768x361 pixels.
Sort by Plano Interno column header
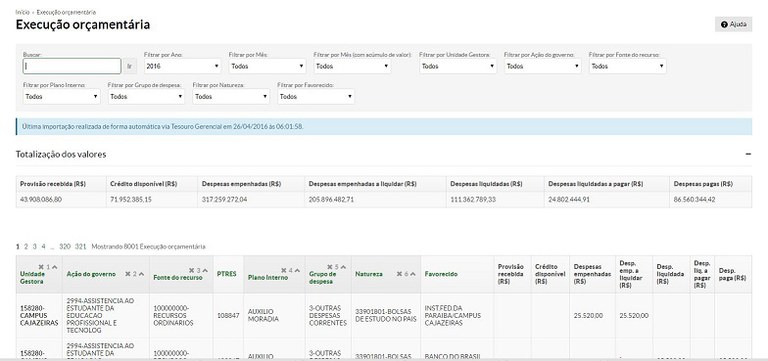click(268, 277)
